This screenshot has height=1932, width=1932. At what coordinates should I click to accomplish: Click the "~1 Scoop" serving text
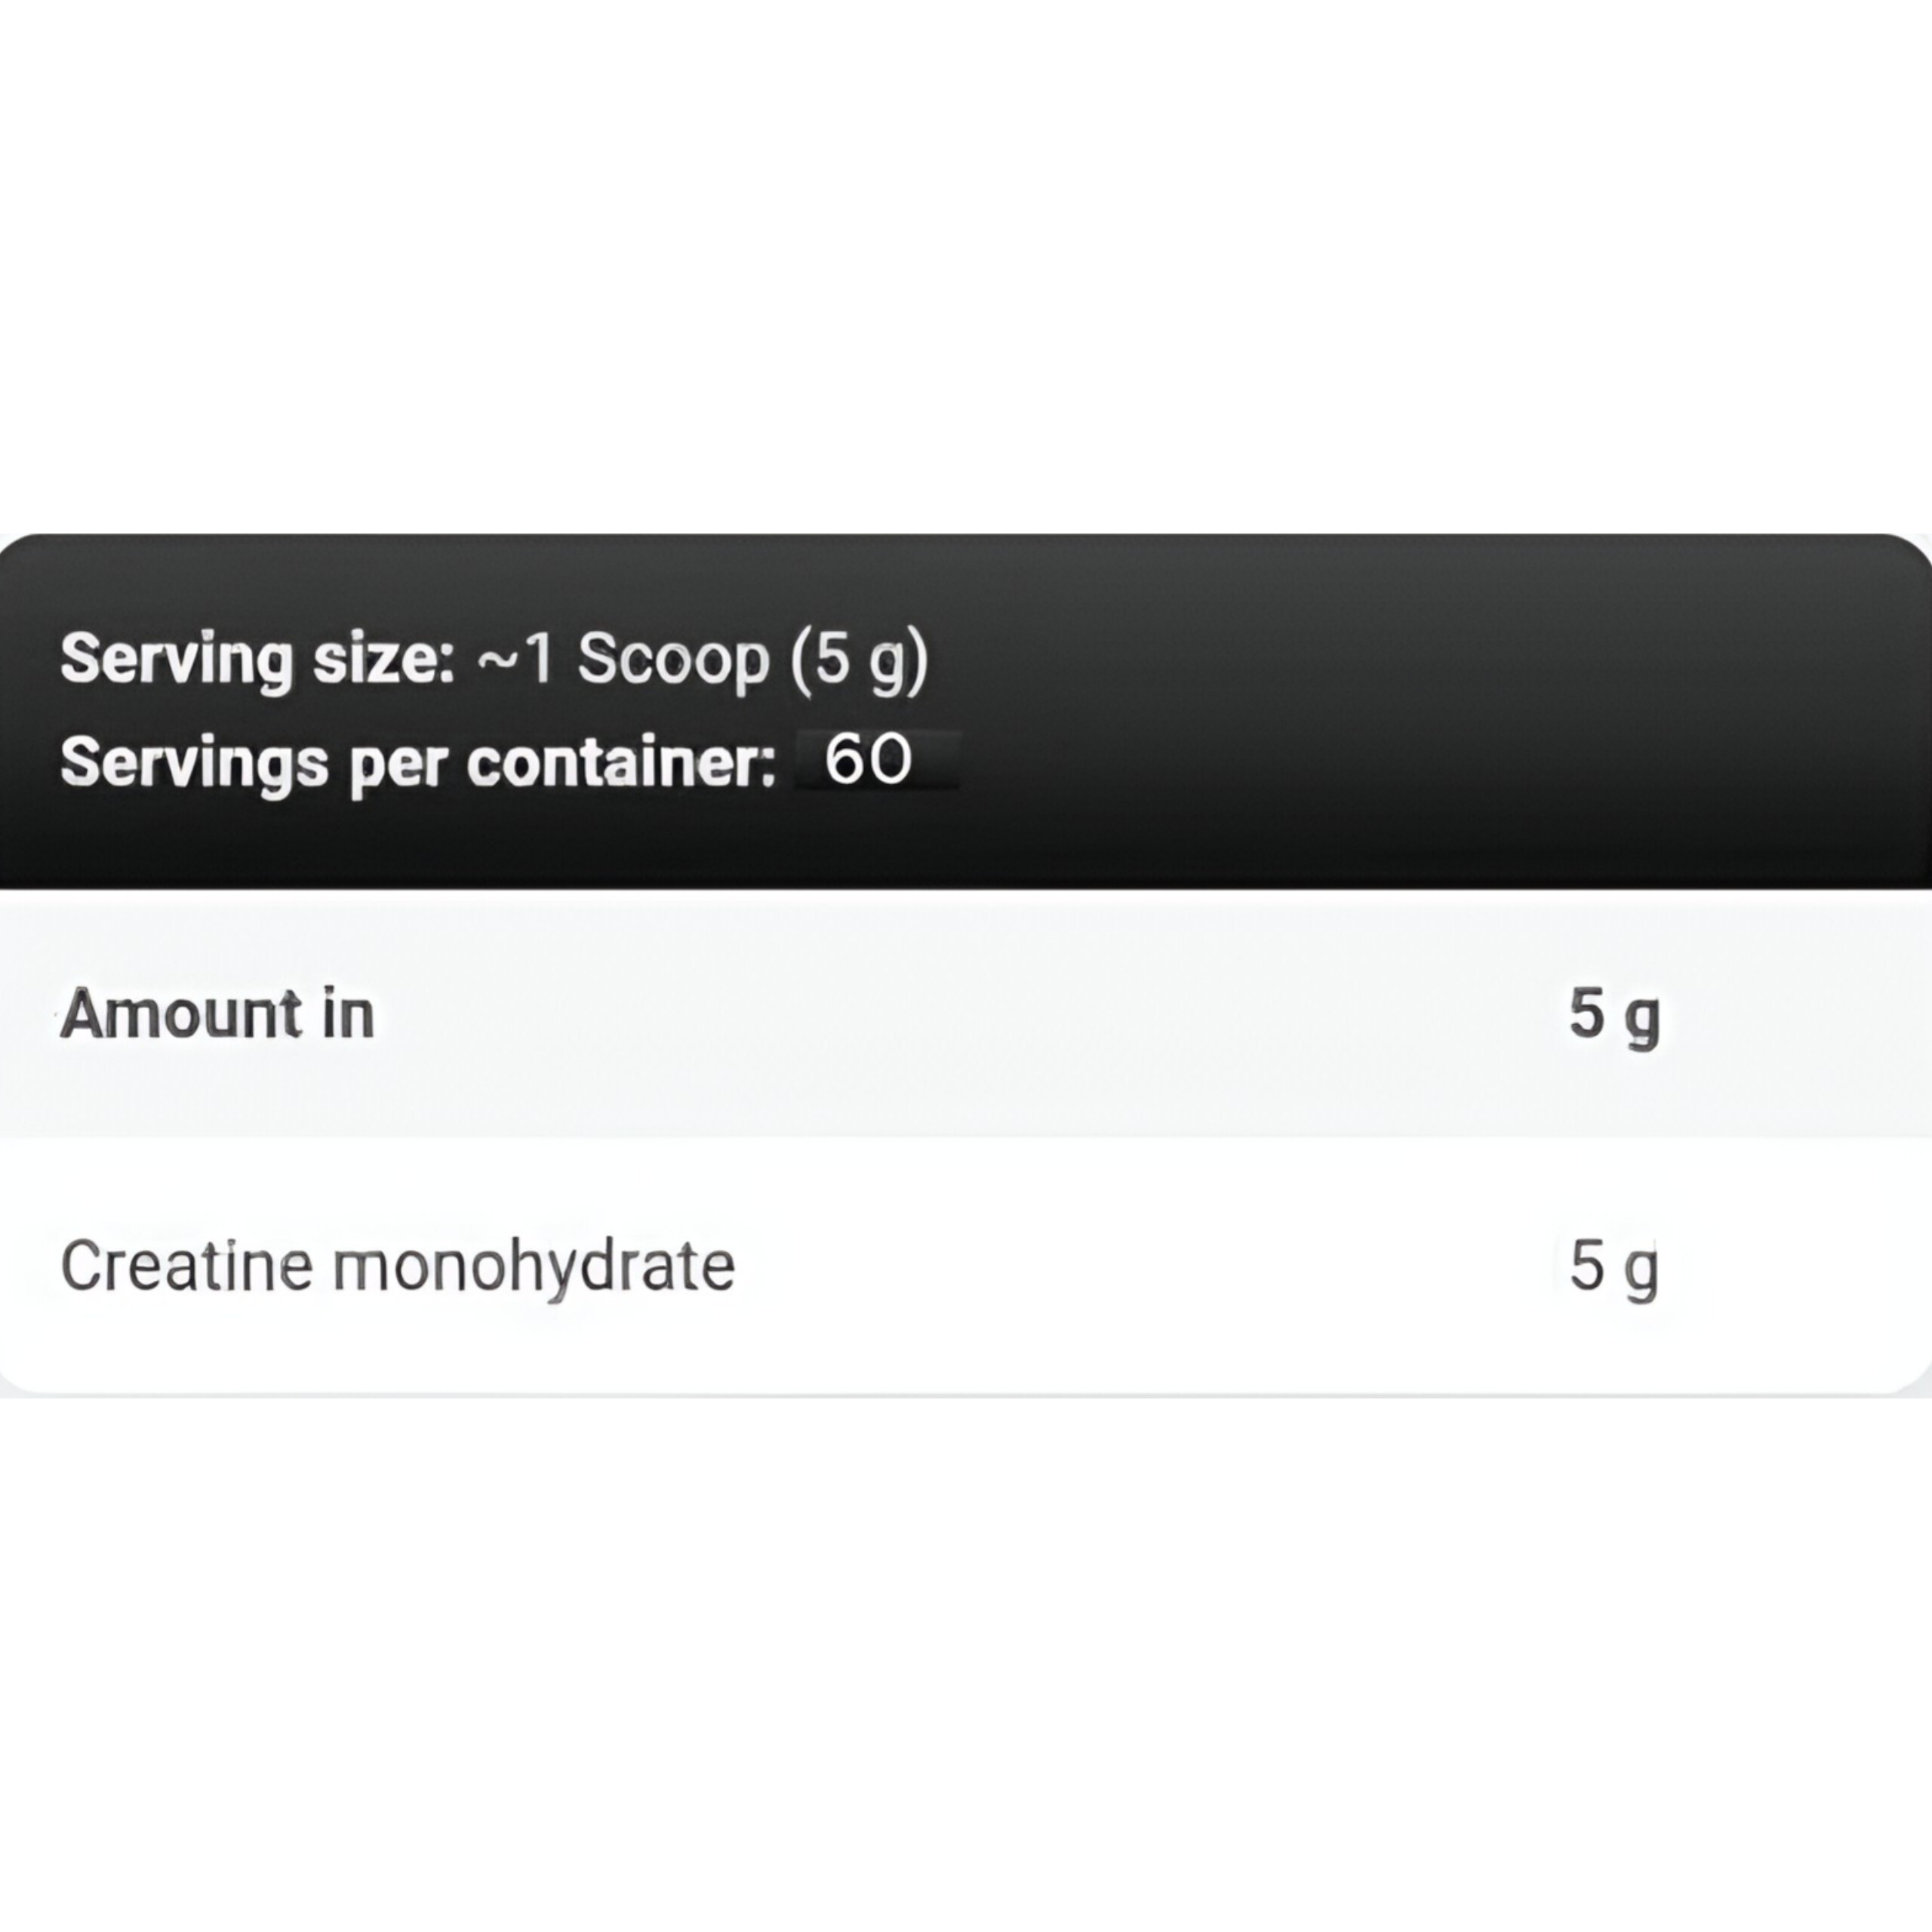coord(623,659)
